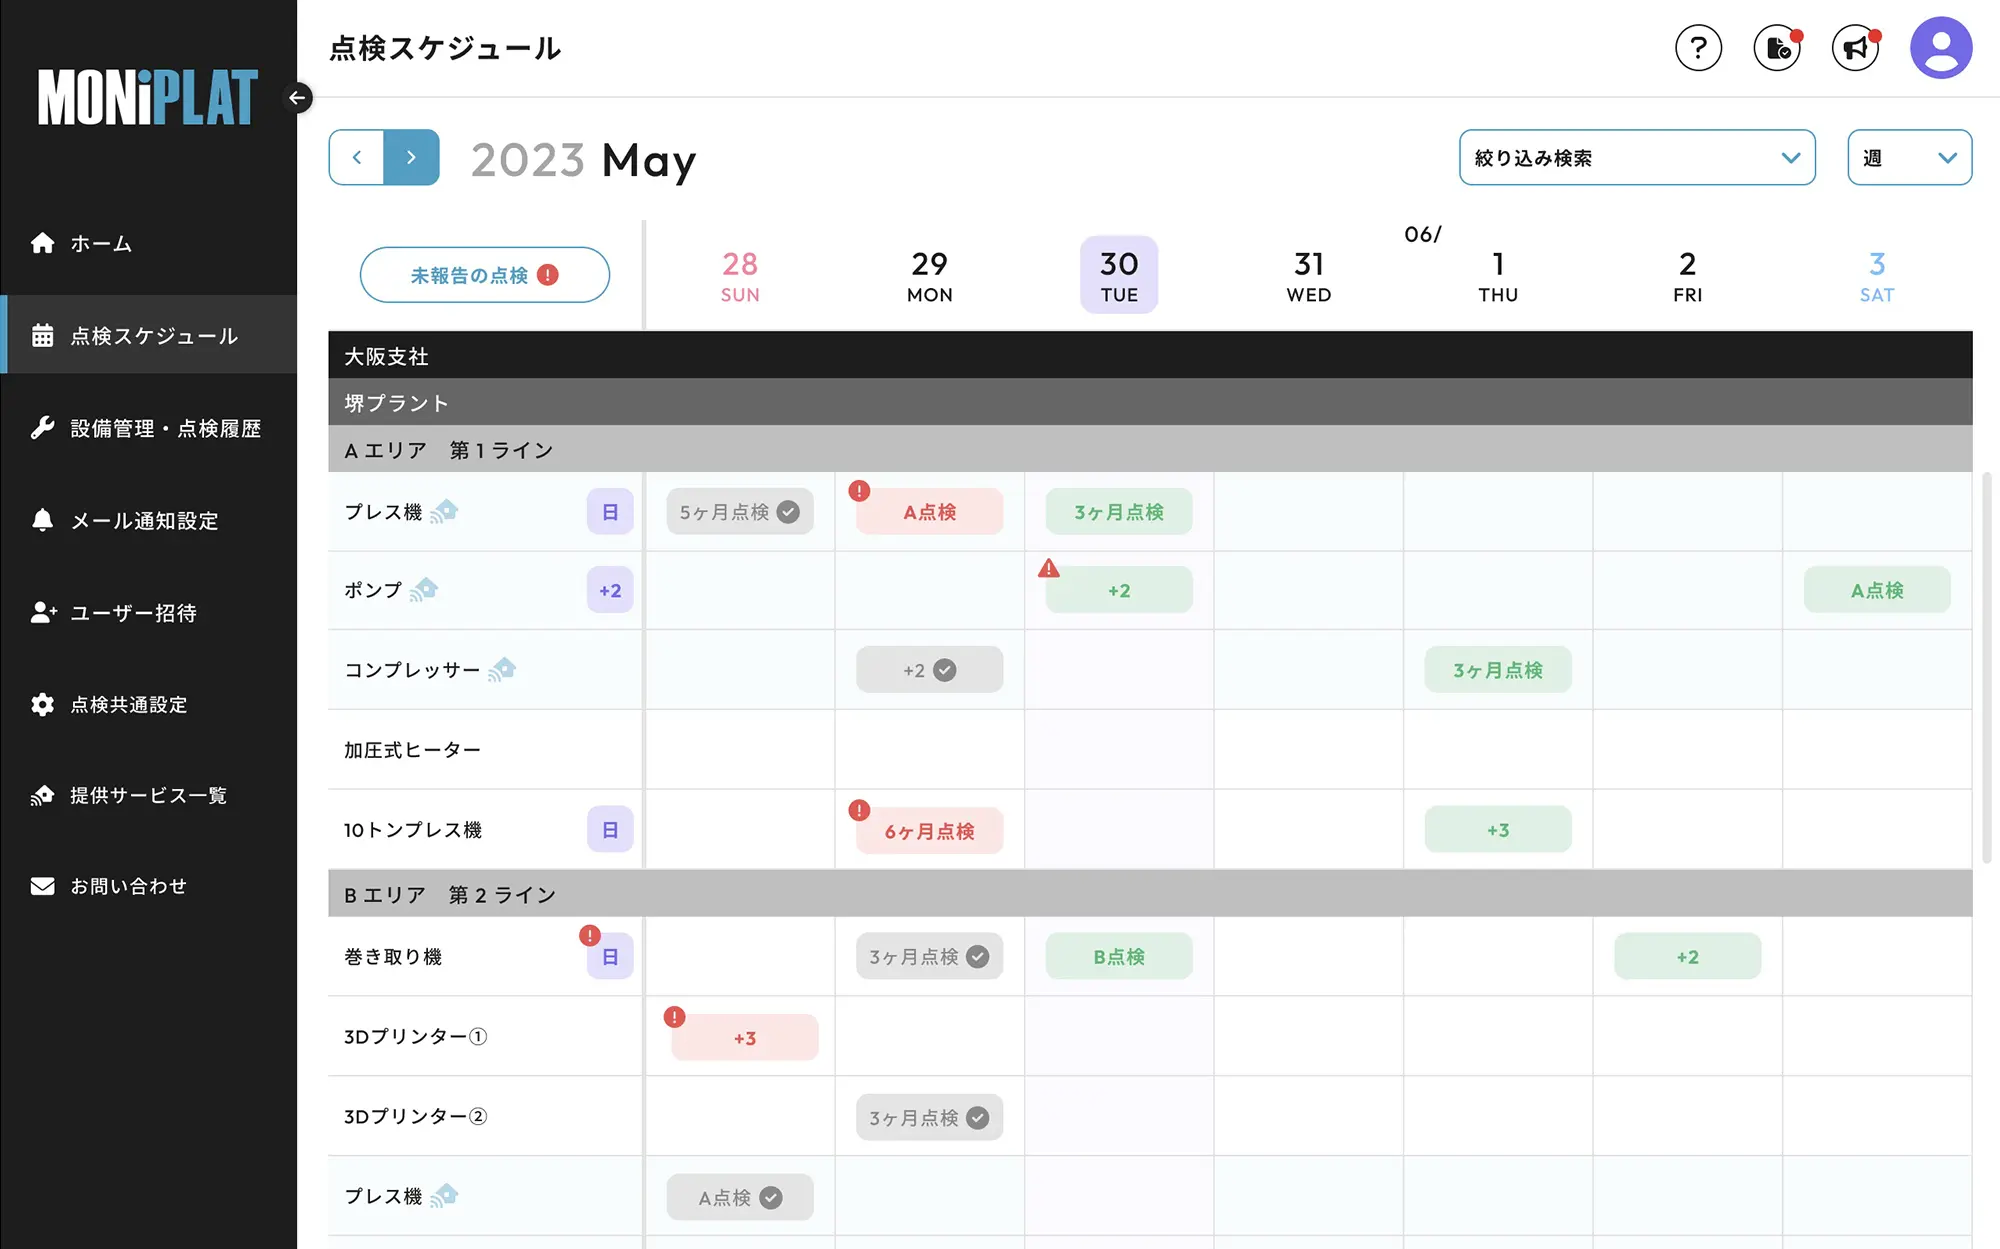Open 点検共通設定 via the gear icon

42,704
